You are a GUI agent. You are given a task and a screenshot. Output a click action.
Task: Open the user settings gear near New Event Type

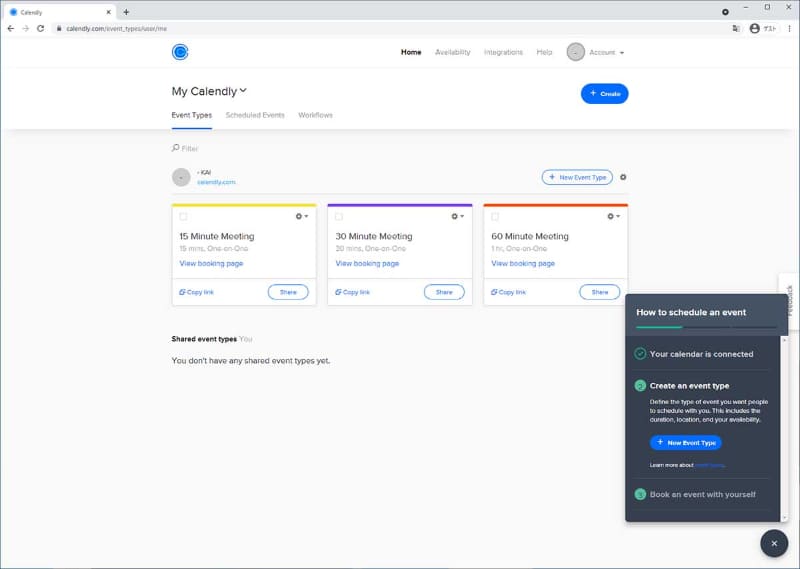pos(623,177)
